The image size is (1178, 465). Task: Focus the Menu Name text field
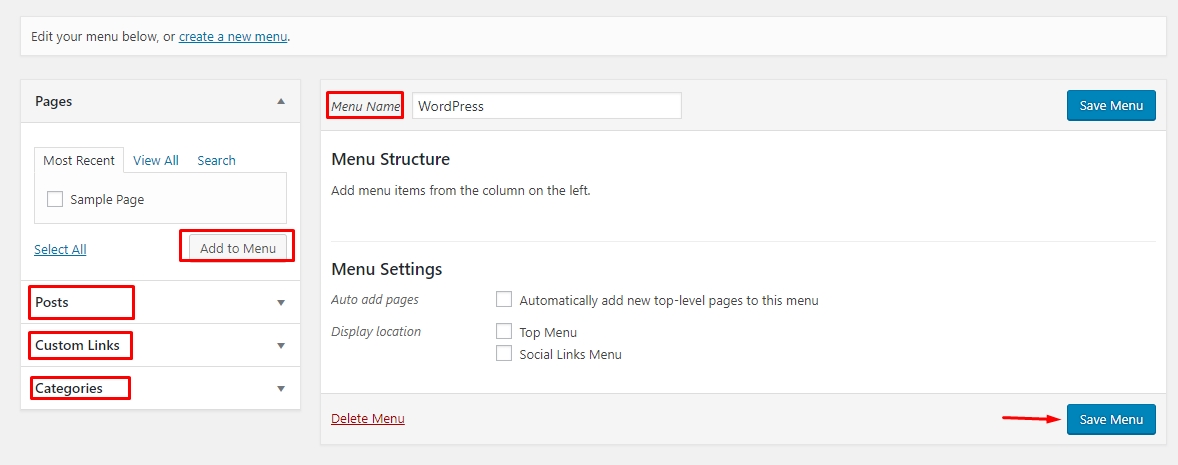point(546,106)
